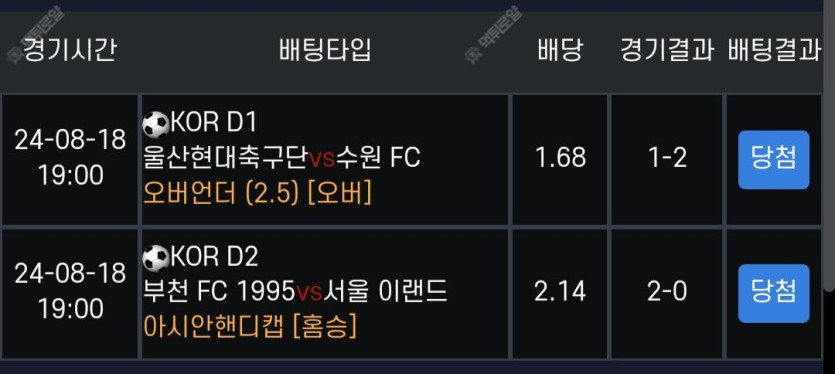Click the 오버언더 (2.5) [오버] bet type
This screenshot has width=835, height=374.
pos(257,194)
